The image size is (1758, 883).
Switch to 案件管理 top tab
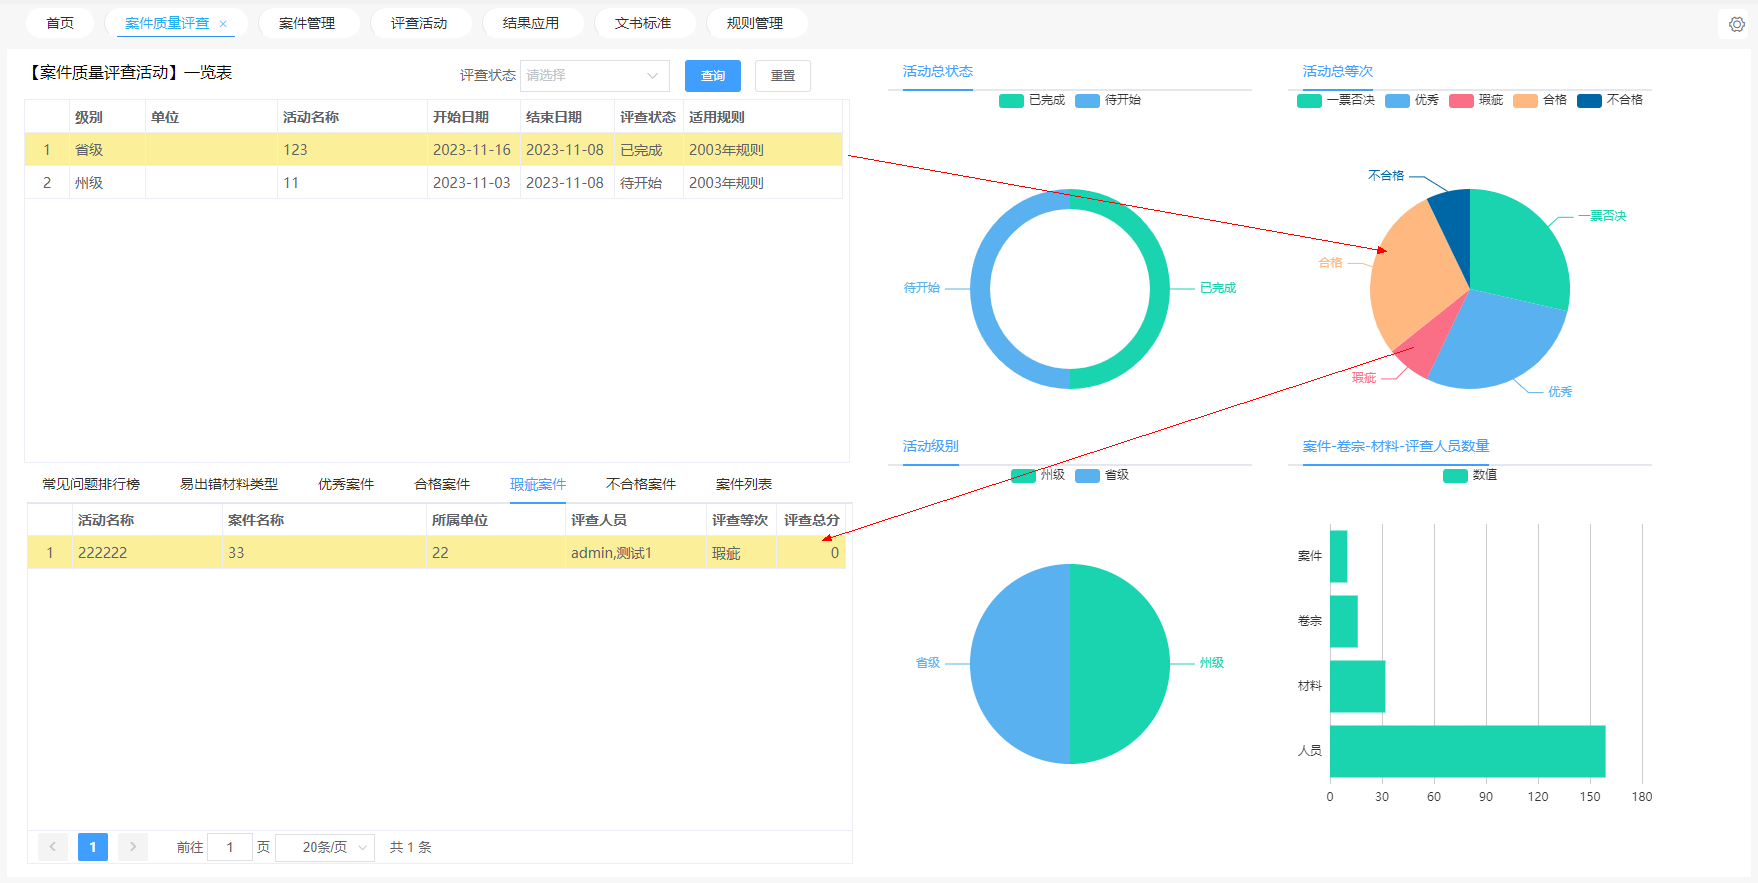[307, 23]
